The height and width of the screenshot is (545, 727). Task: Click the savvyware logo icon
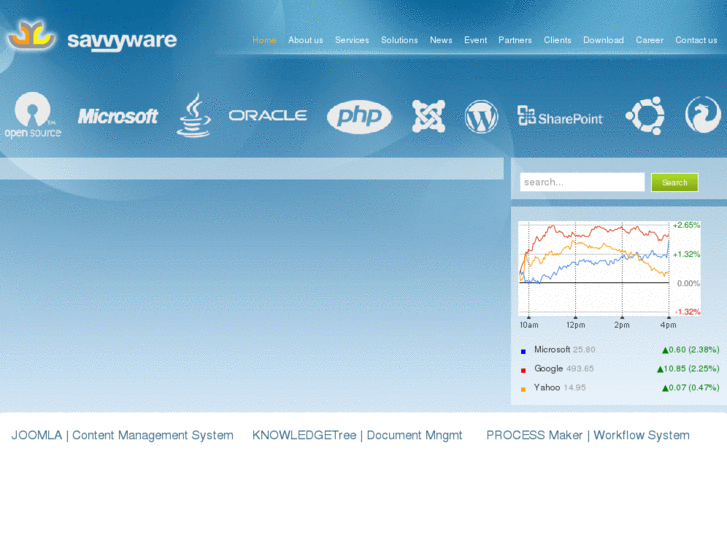point(31,35)
